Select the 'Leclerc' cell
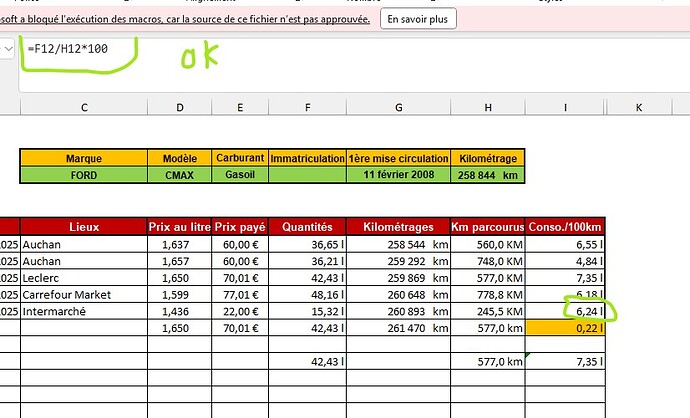Viewport: 690px width, 418px height. click(84, 278)
